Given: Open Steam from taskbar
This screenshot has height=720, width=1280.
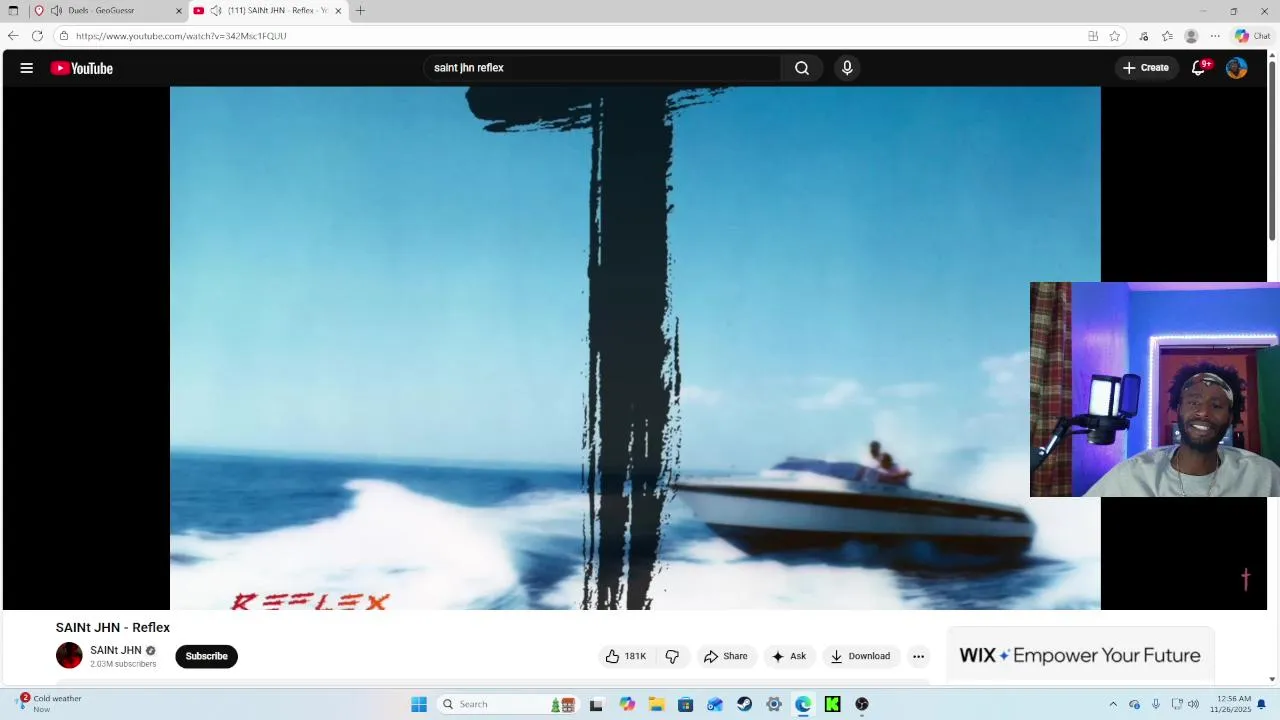Looking at the screenshot, I should (x=744, y=704).
